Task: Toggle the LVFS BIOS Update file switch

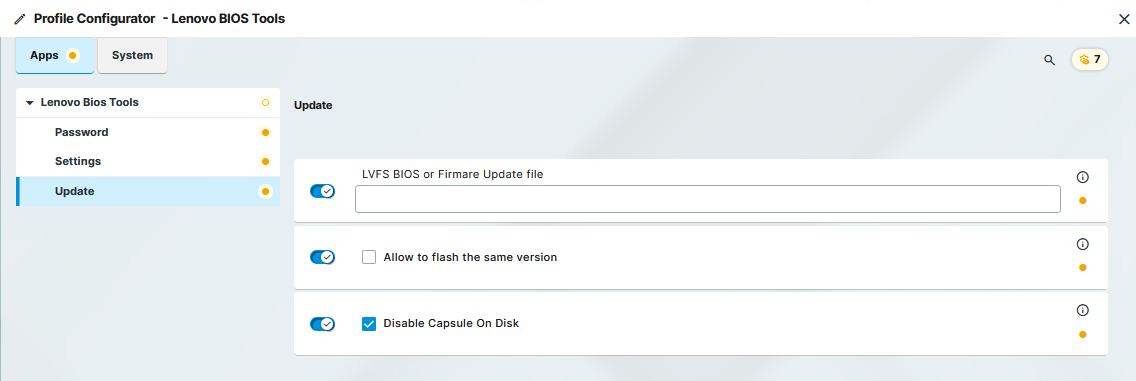Action: click(x=322, y=191)
